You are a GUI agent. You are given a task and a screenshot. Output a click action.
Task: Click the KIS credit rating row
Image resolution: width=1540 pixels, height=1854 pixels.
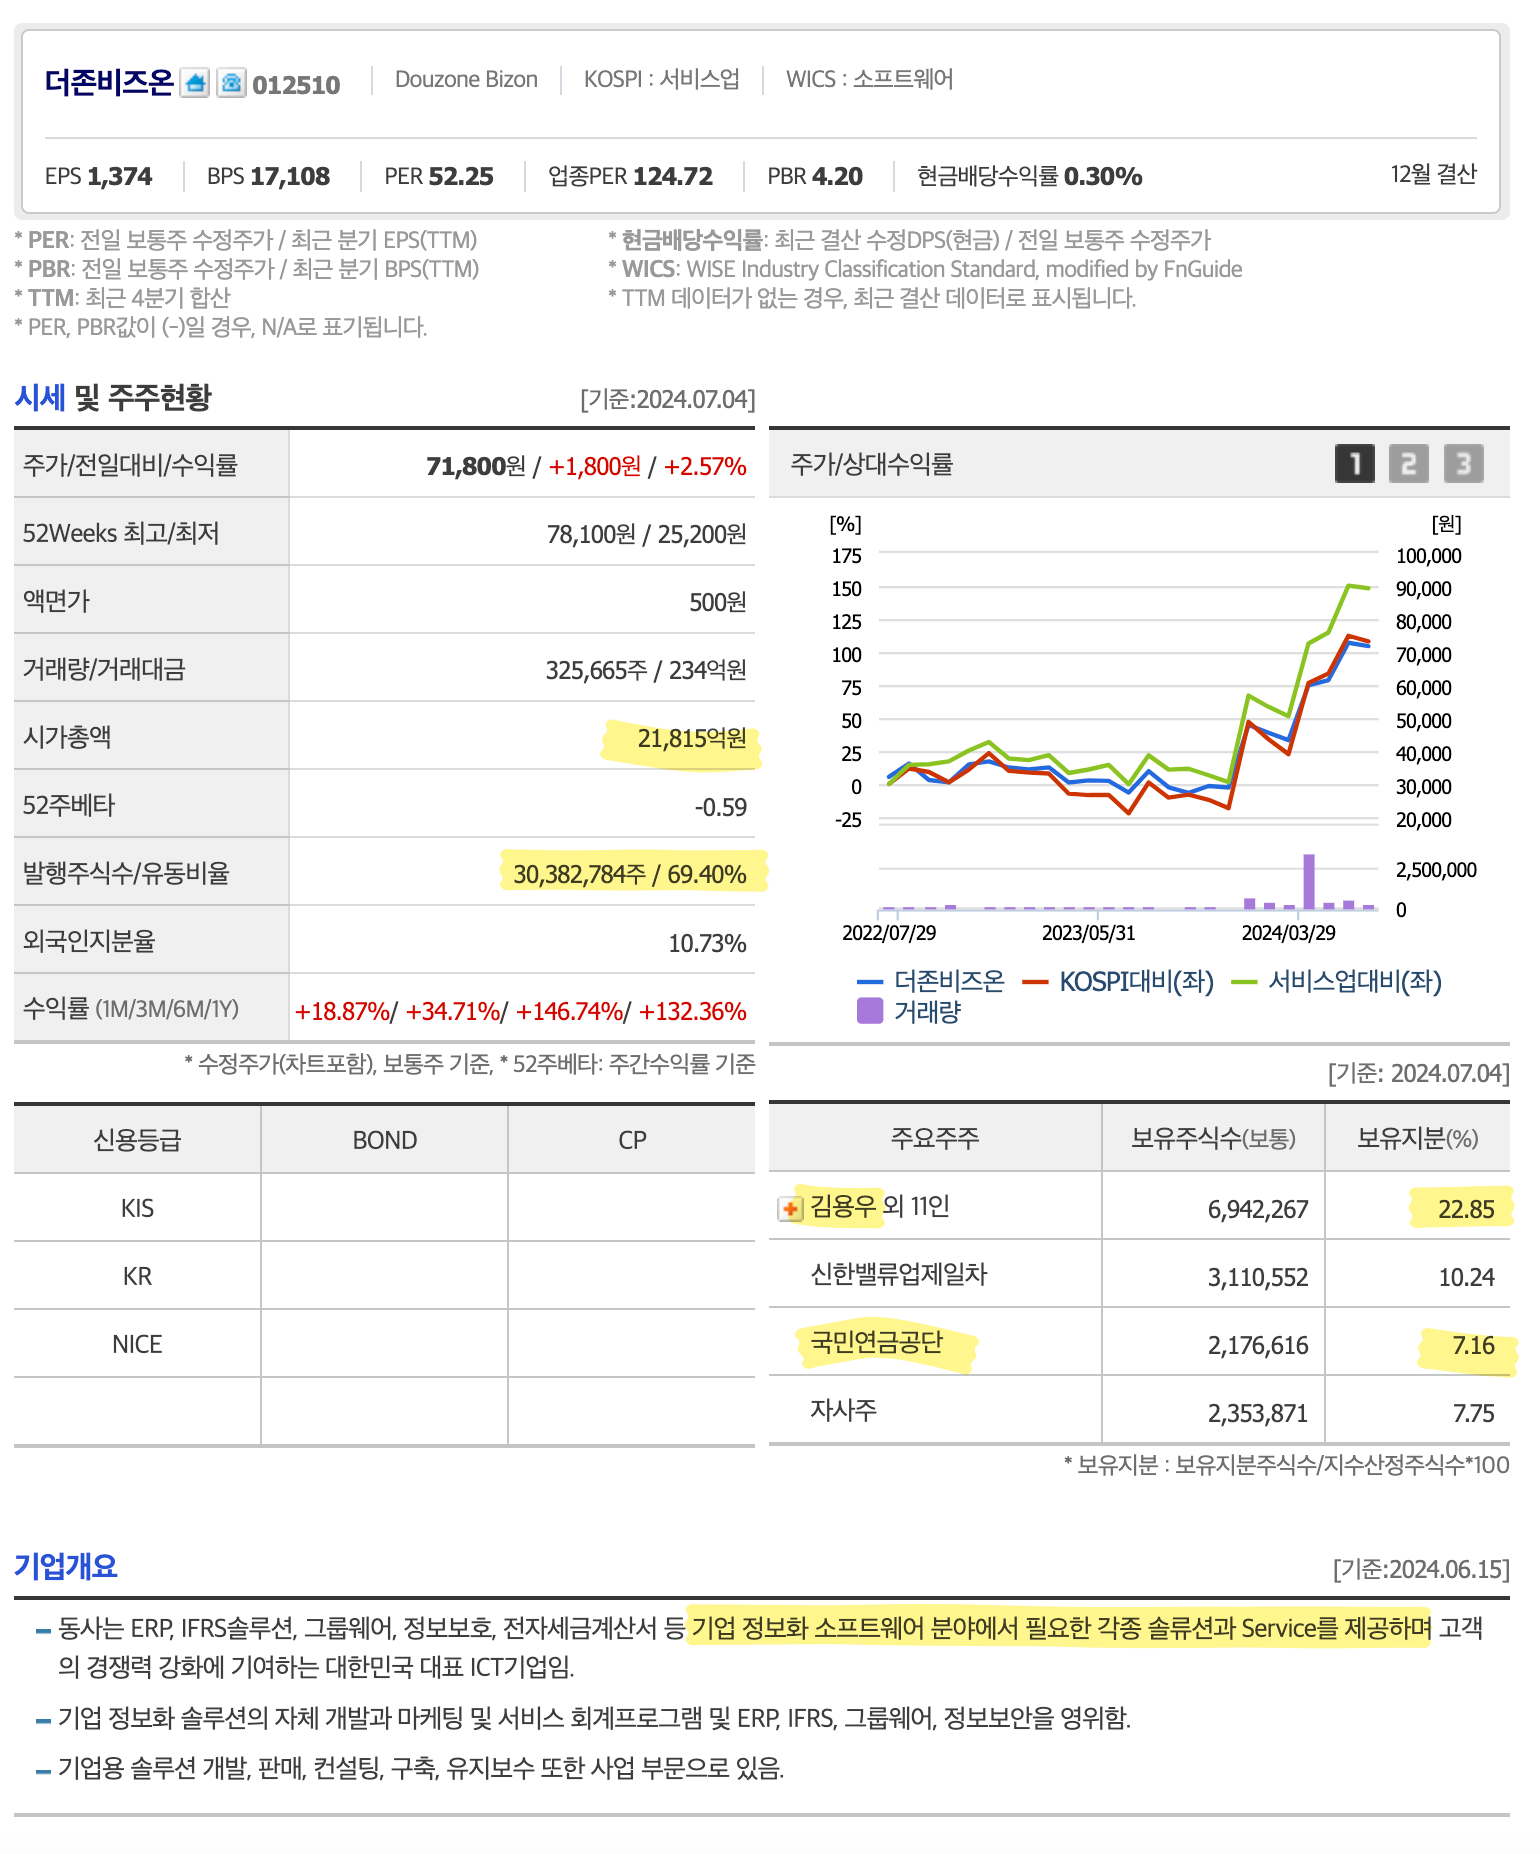[x=385, y=1208]
